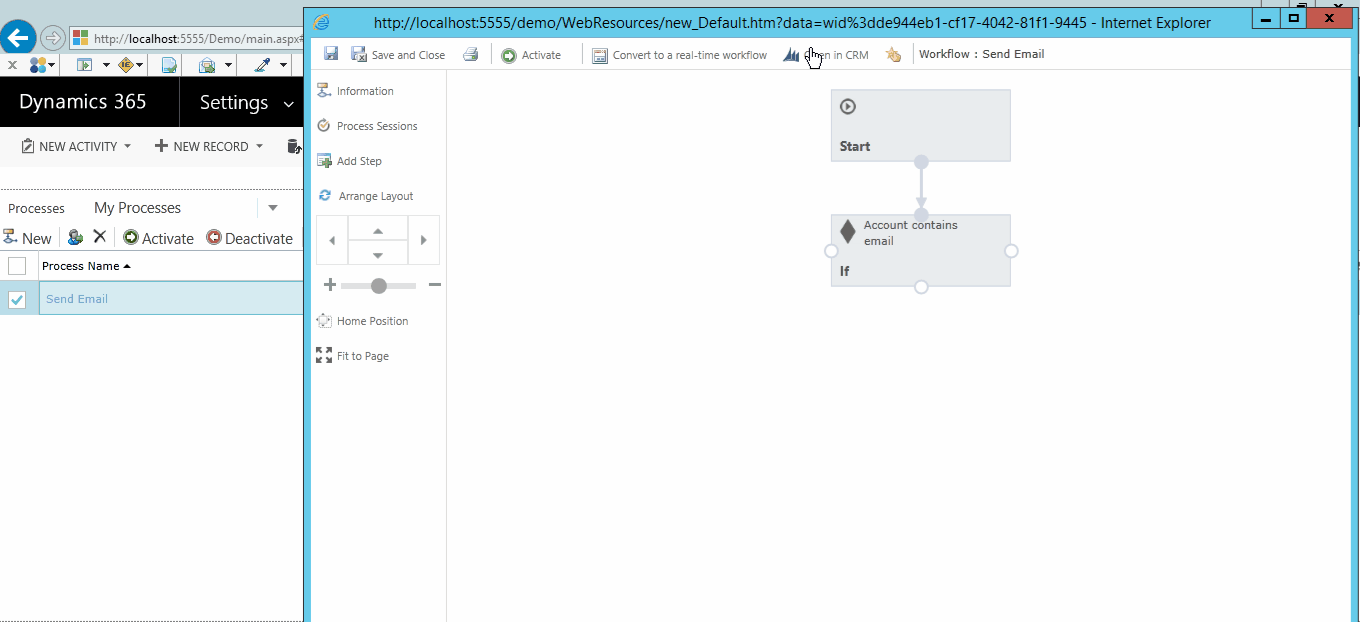The width and height of the screenshot is (1360, 622).
Task: Open the My Processes view selector arrow
Action: click(x=273, y=208)
